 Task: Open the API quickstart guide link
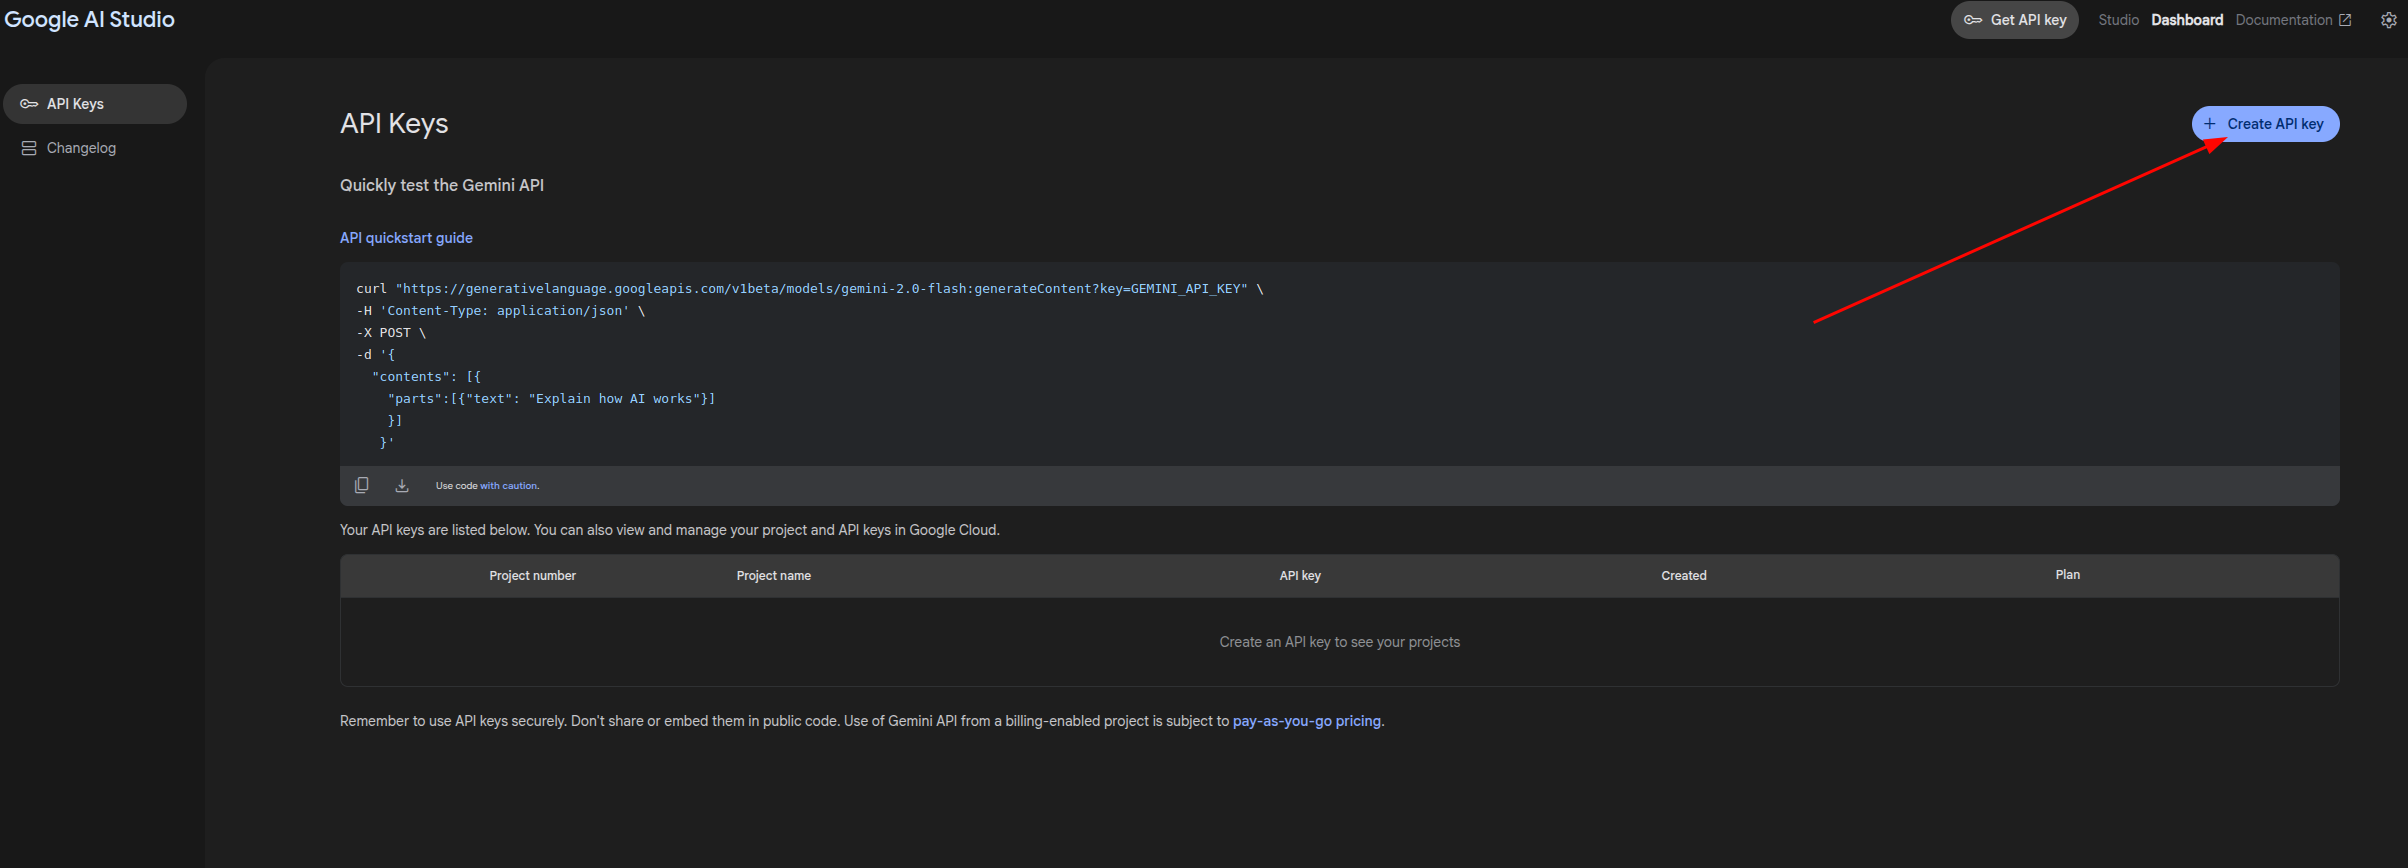tap(406, 238)
